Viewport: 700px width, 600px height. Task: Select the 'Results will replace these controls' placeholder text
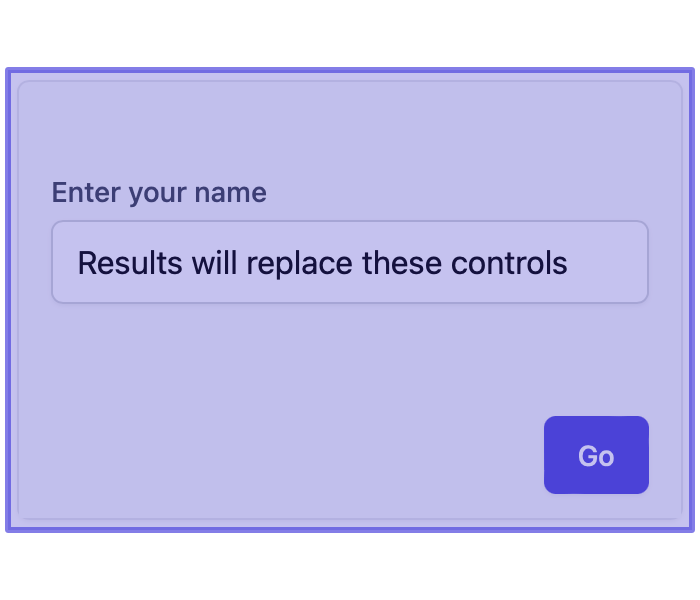coord(322,263)
